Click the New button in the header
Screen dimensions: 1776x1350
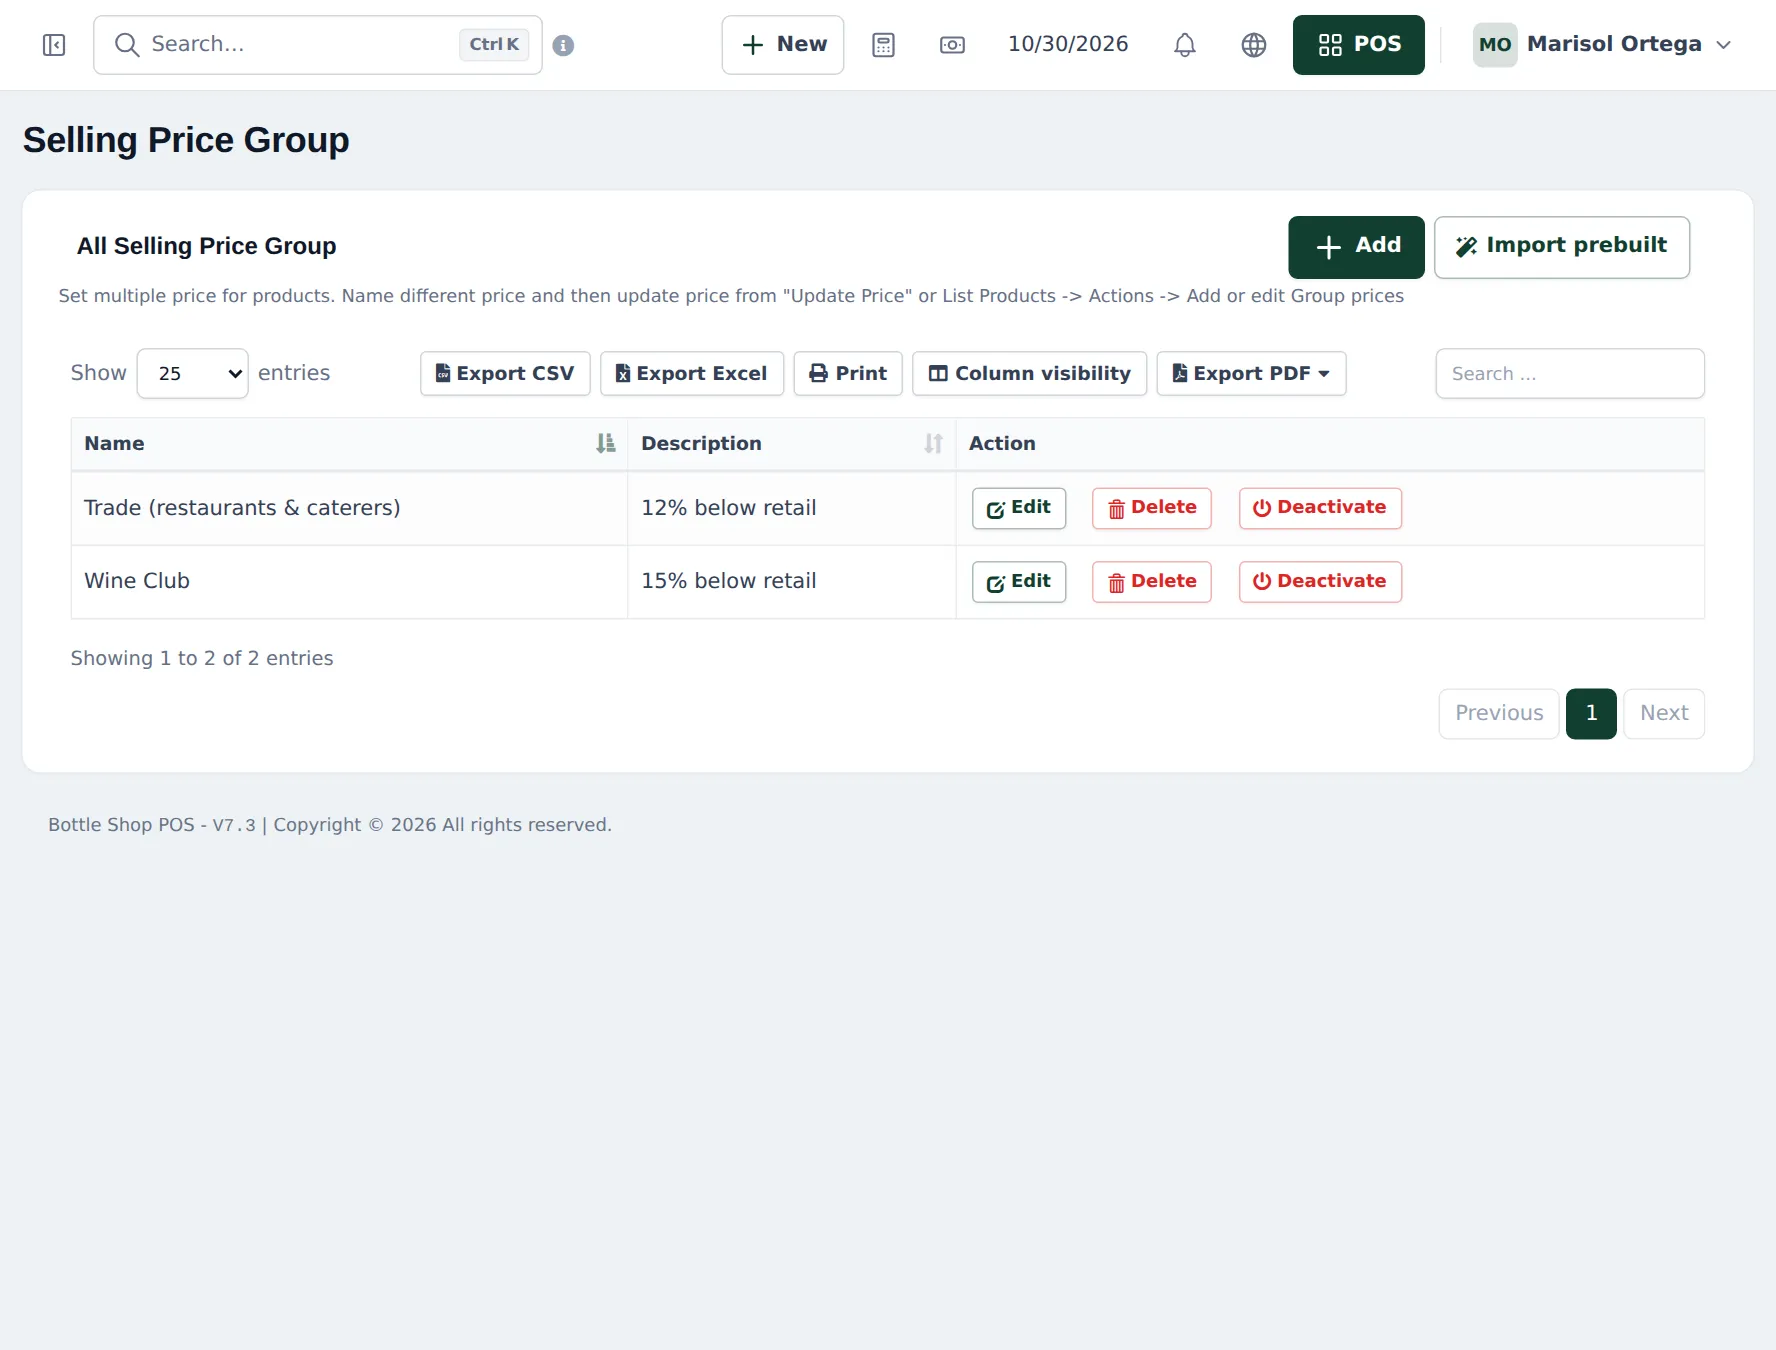point(783,45)
